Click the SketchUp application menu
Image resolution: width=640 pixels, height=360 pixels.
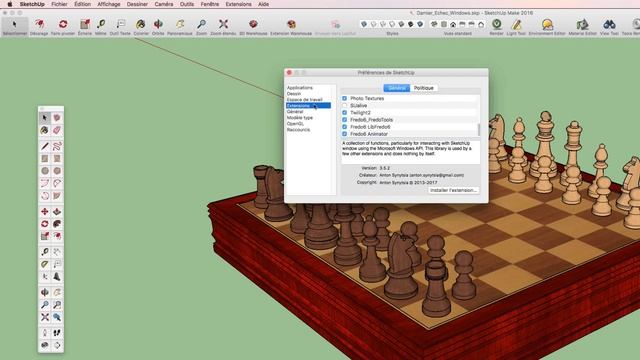click(x=32, y=4)
